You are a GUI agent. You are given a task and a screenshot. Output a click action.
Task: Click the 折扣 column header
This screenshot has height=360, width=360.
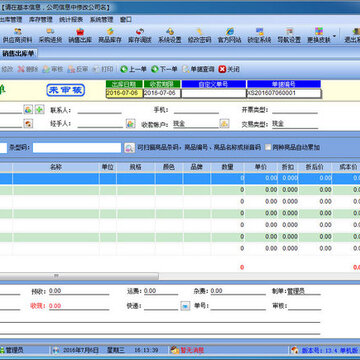(x=288, y=167)
